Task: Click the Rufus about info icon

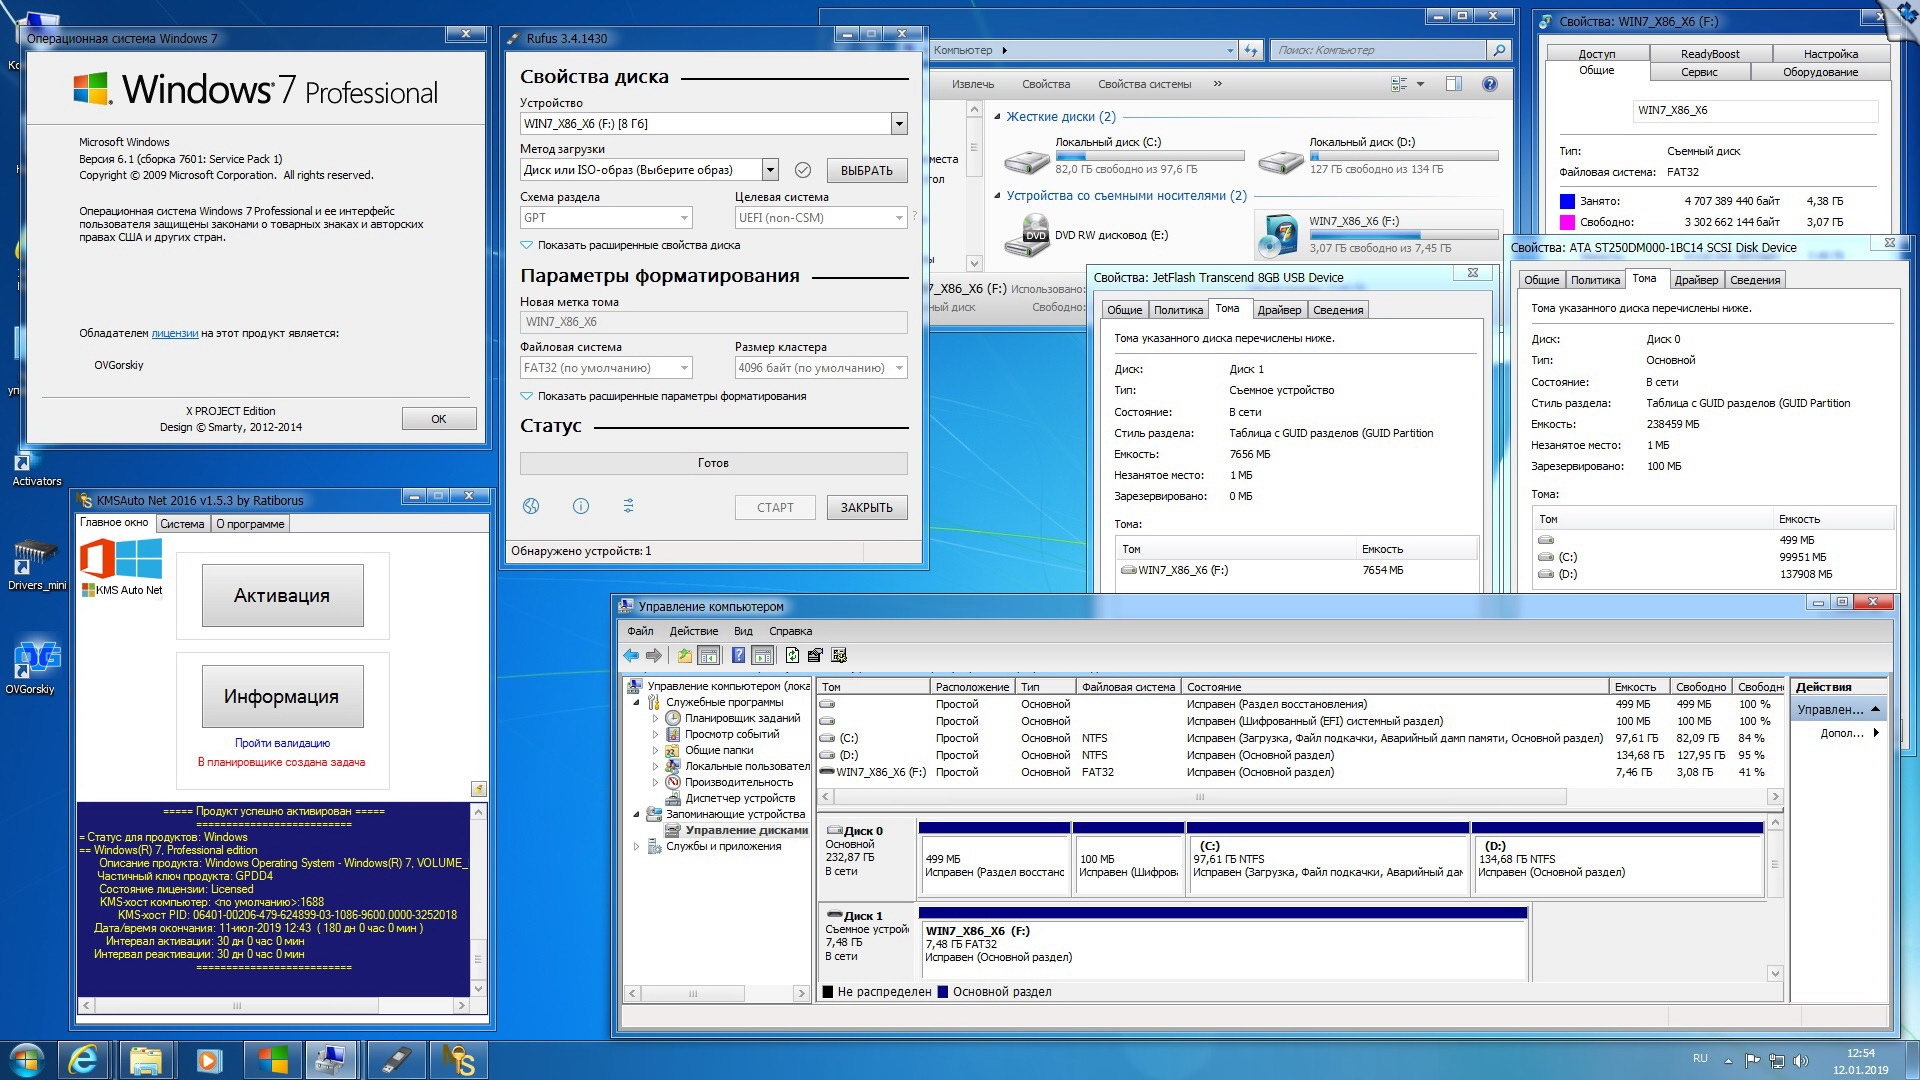Action: pyautogui.click(x=580, y=506)
